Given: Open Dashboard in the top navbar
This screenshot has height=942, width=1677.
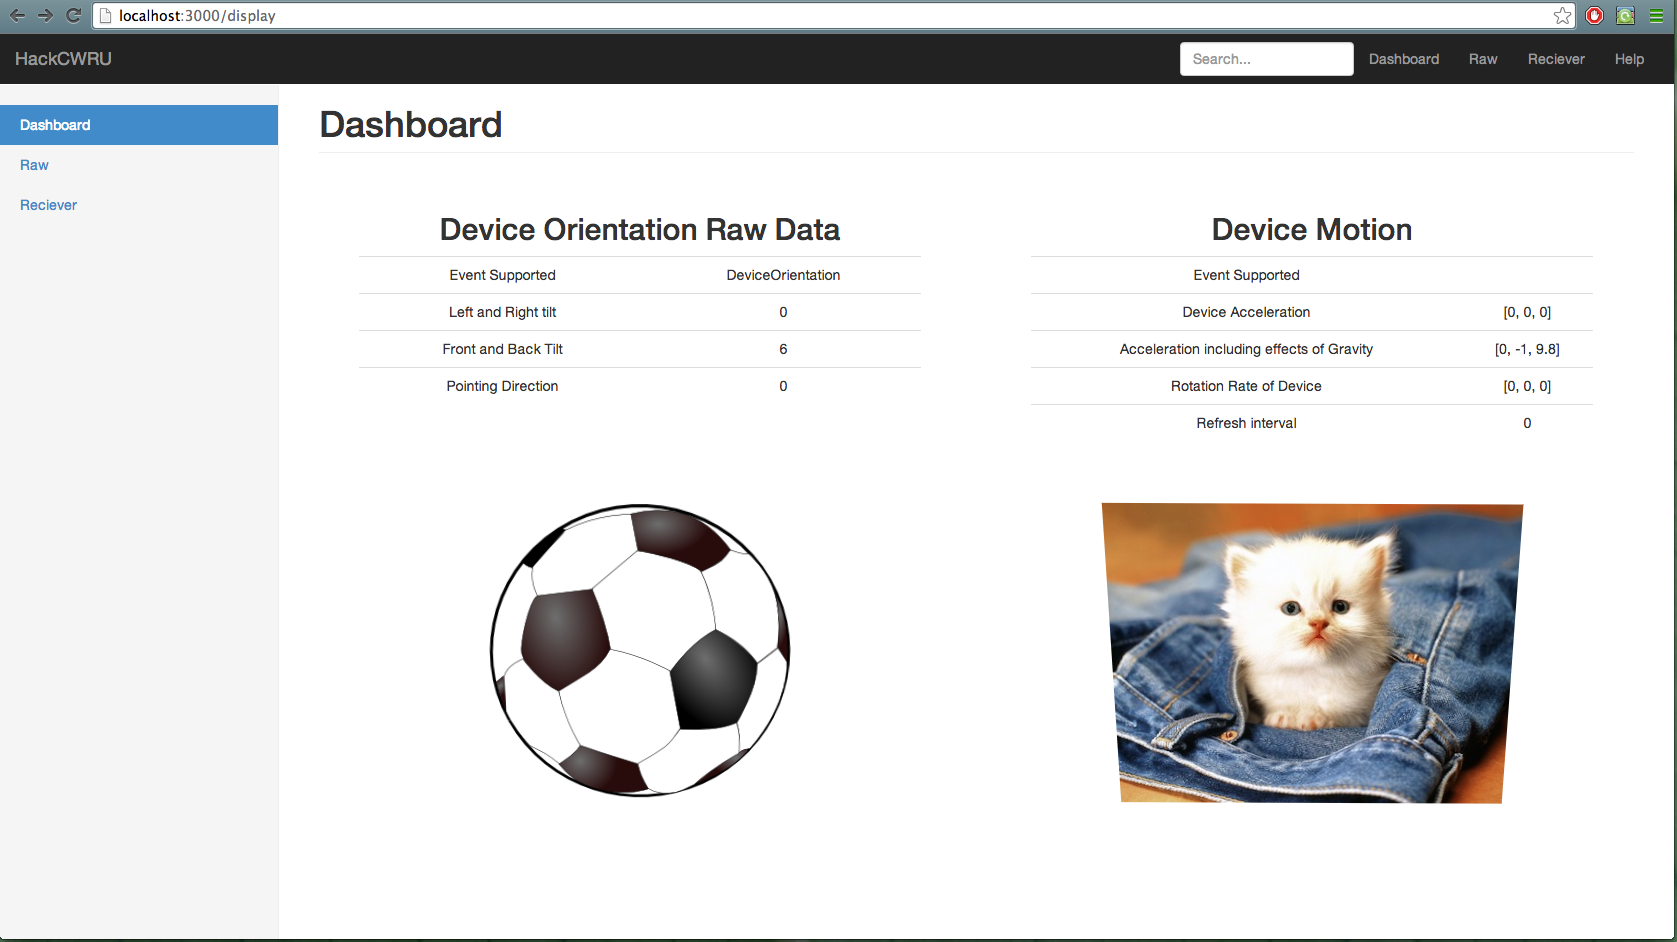Looking at the screenshot, I should tap(1404, 59).
